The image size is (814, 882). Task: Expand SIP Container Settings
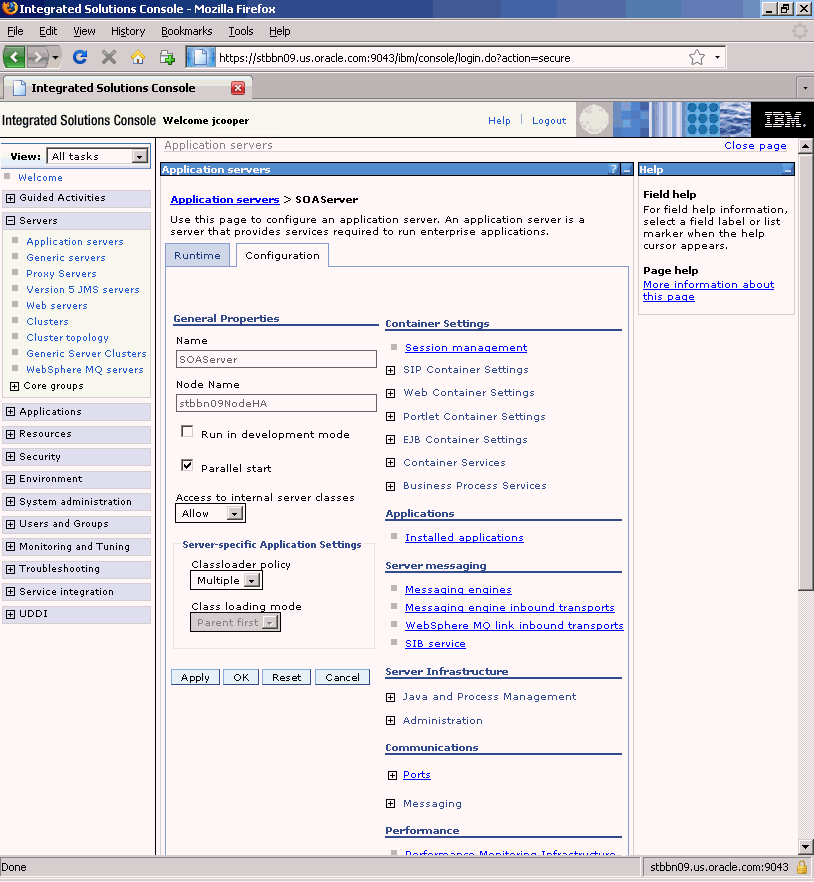pyautogui.click(x=390, y=370)
